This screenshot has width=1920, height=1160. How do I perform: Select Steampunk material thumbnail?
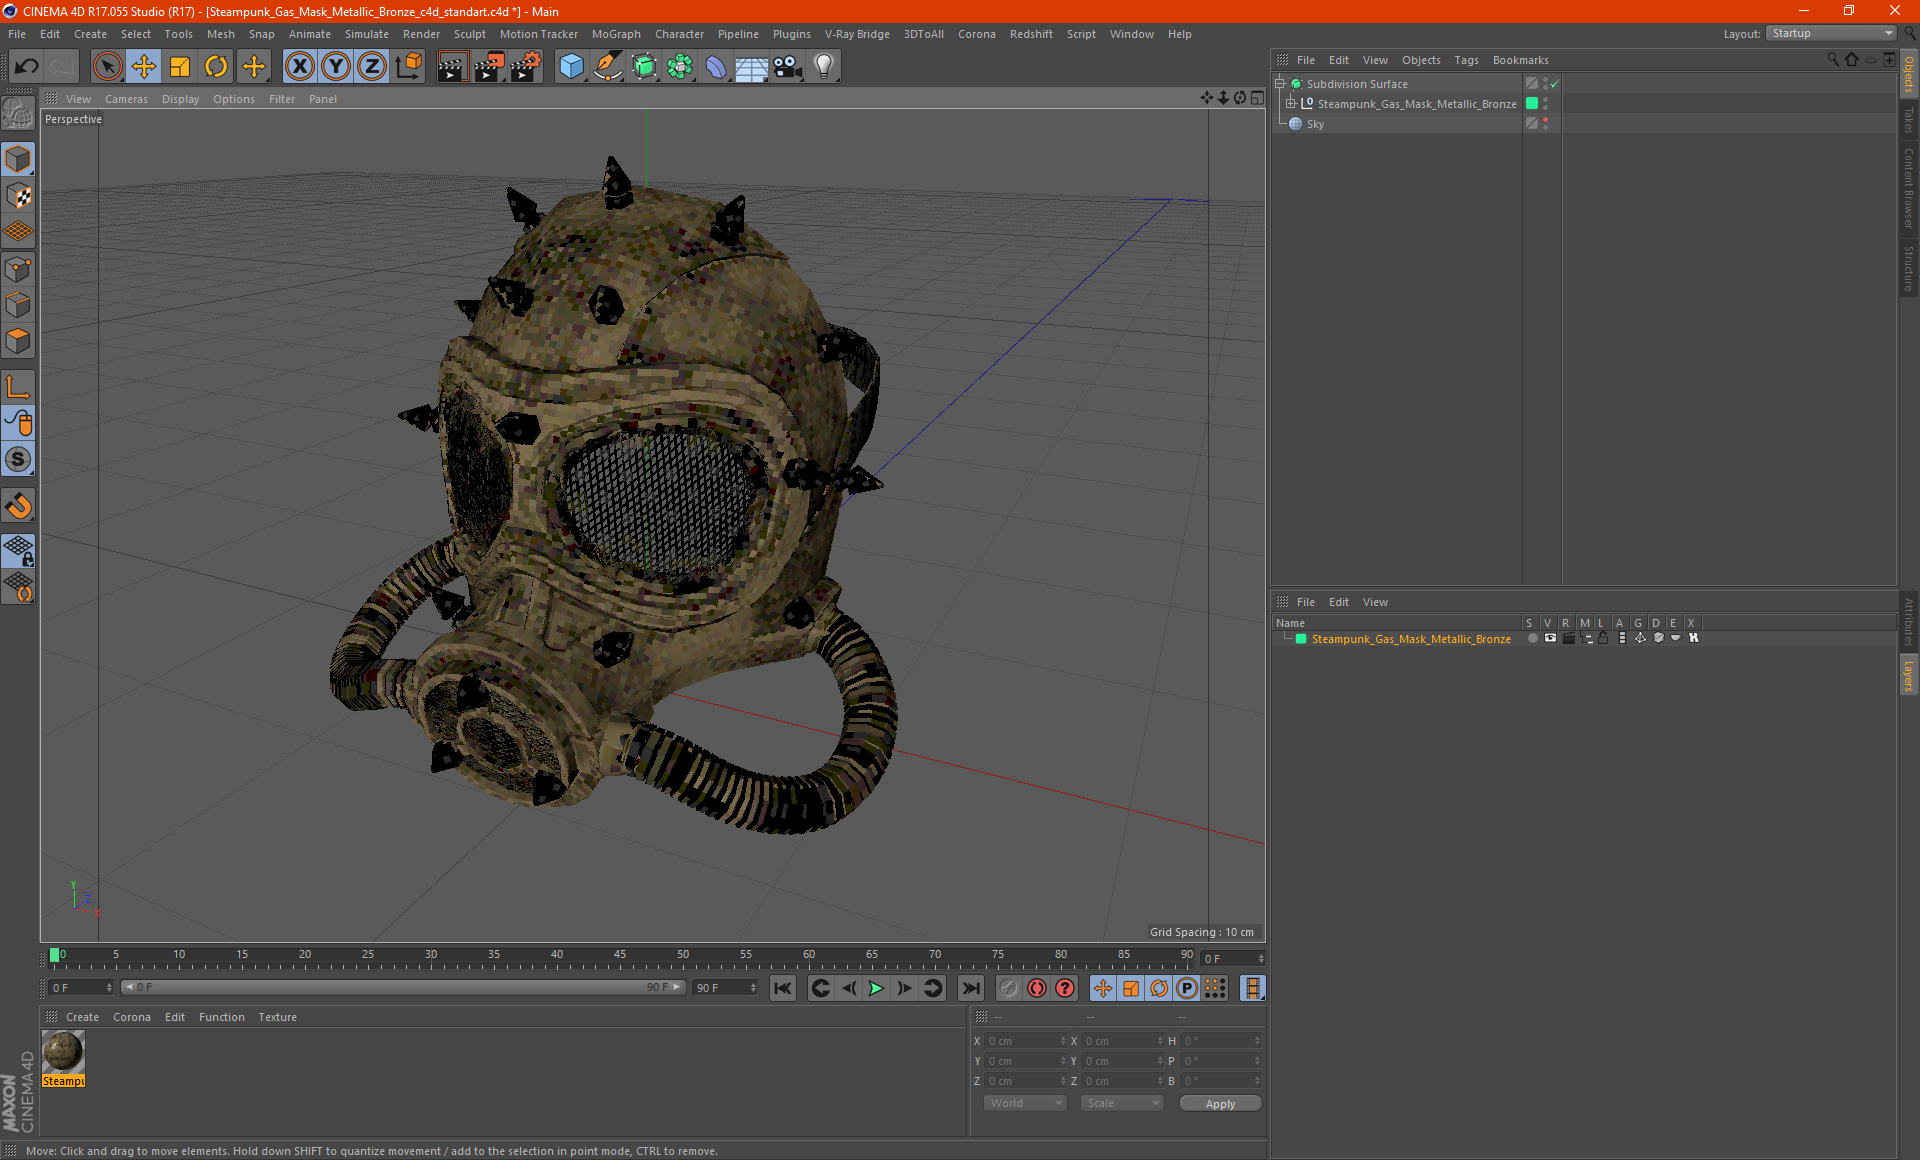click(x=63, y=1053)
